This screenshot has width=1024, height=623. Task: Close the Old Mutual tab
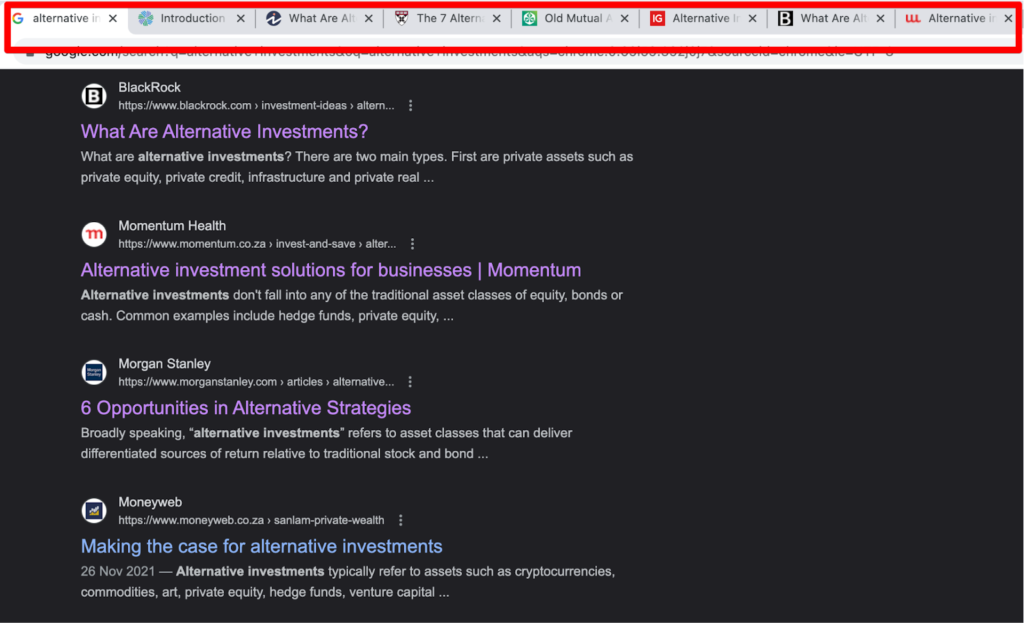[x=624, y=19]
